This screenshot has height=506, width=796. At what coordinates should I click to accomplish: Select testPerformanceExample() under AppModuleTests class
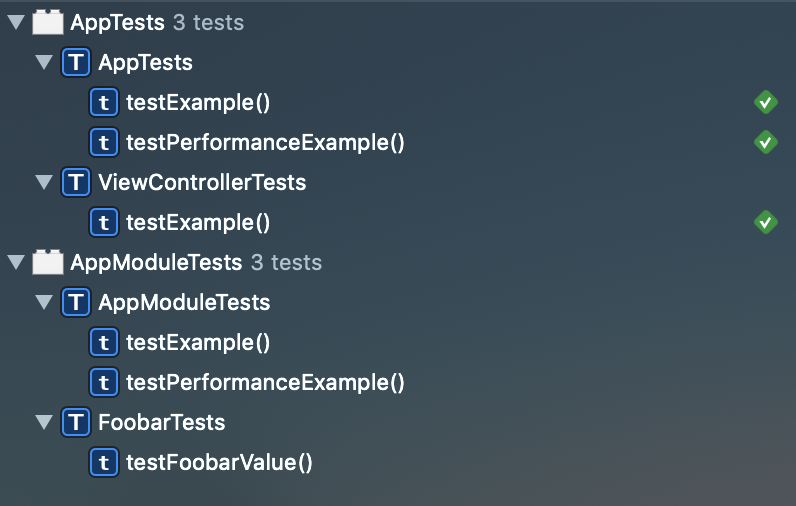(x=265, y=382)
